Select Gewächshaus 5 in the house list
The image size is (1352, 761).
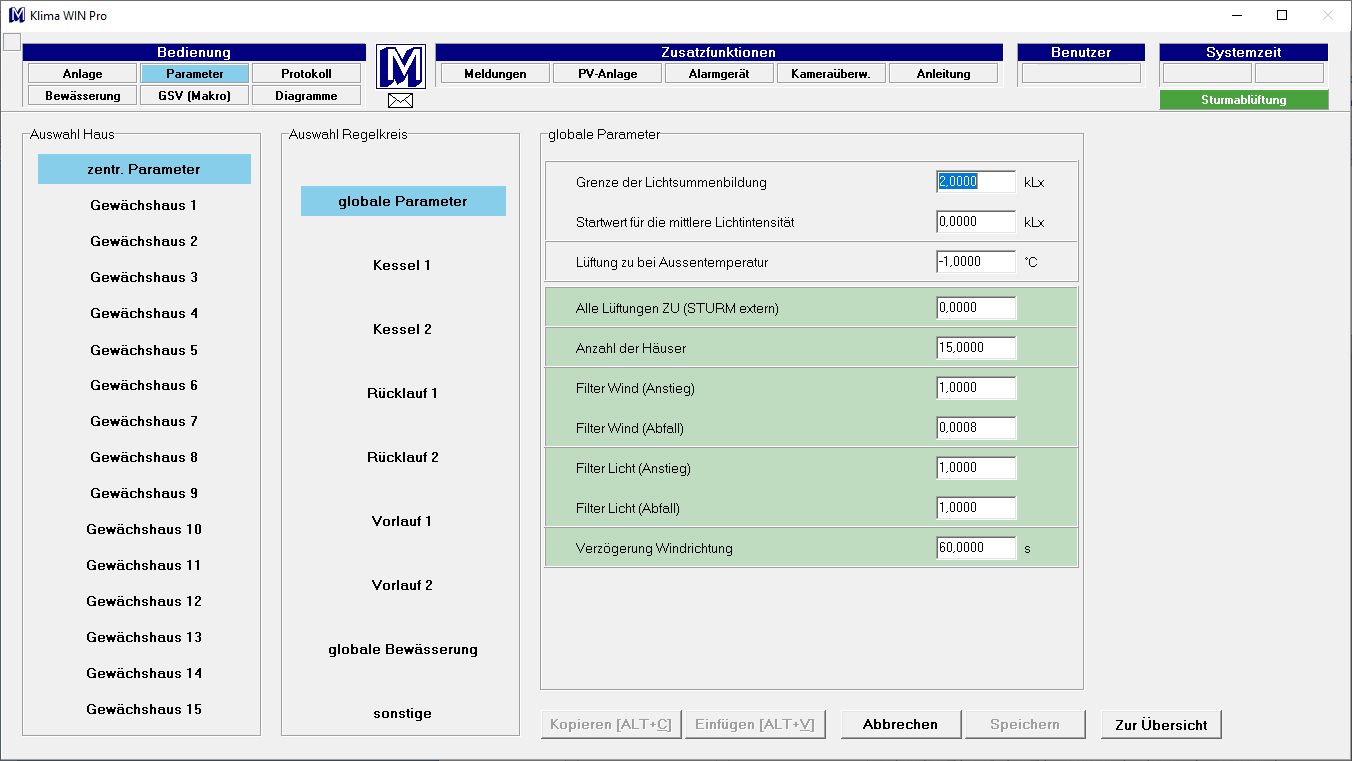144,349
